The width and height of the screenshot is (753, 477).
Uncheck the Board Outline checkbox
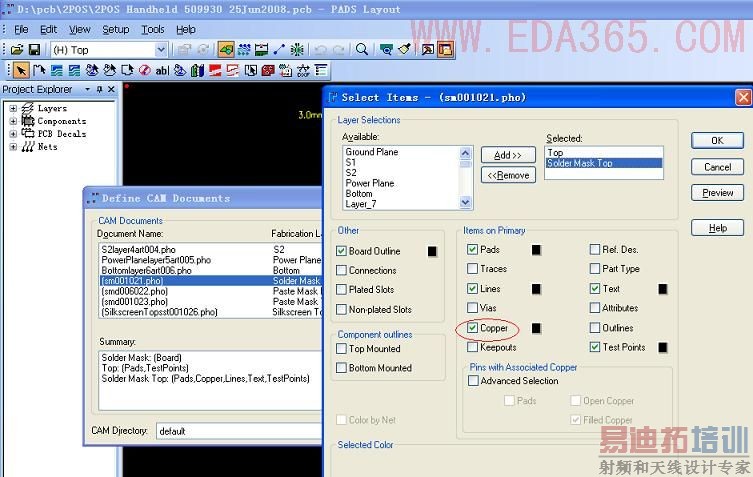(341, 251)
